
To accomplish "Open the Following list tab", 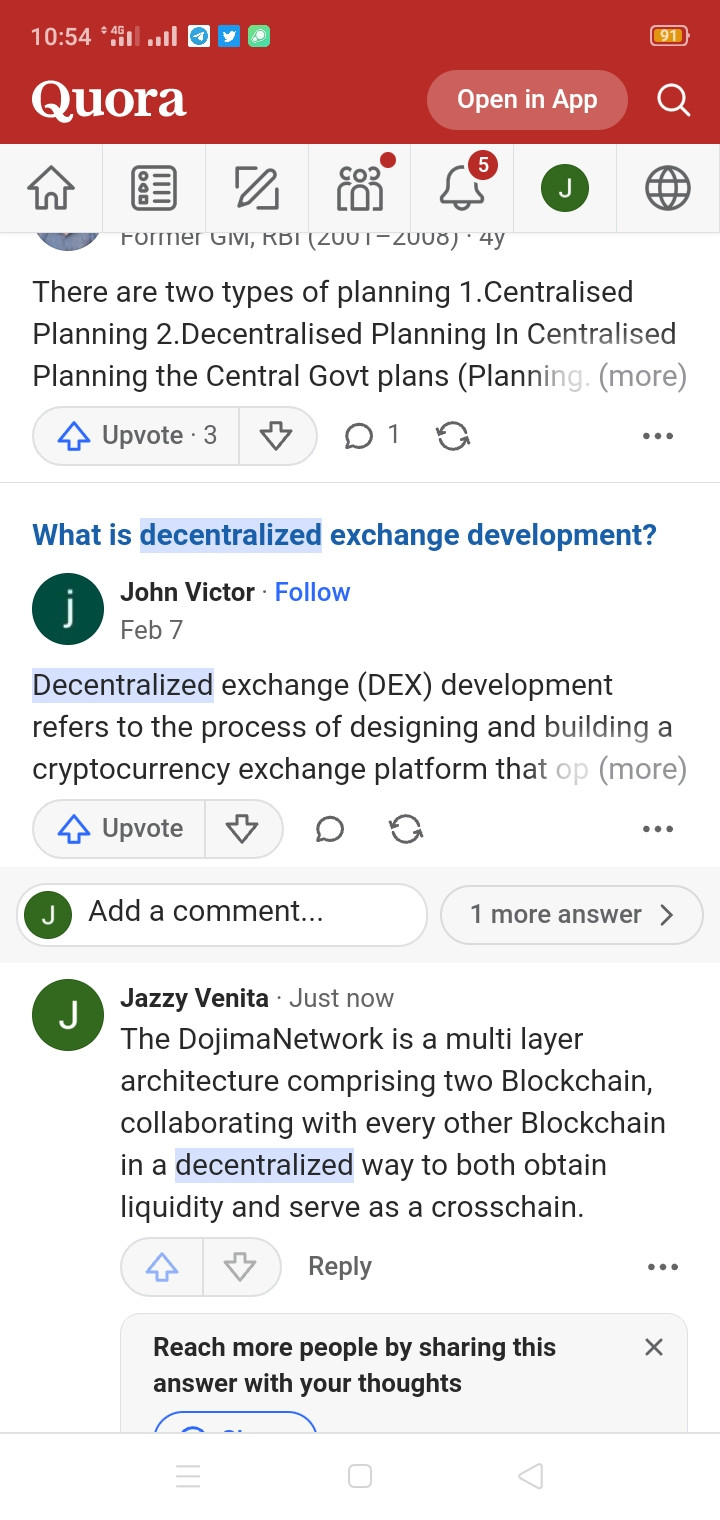I will 154,187.
